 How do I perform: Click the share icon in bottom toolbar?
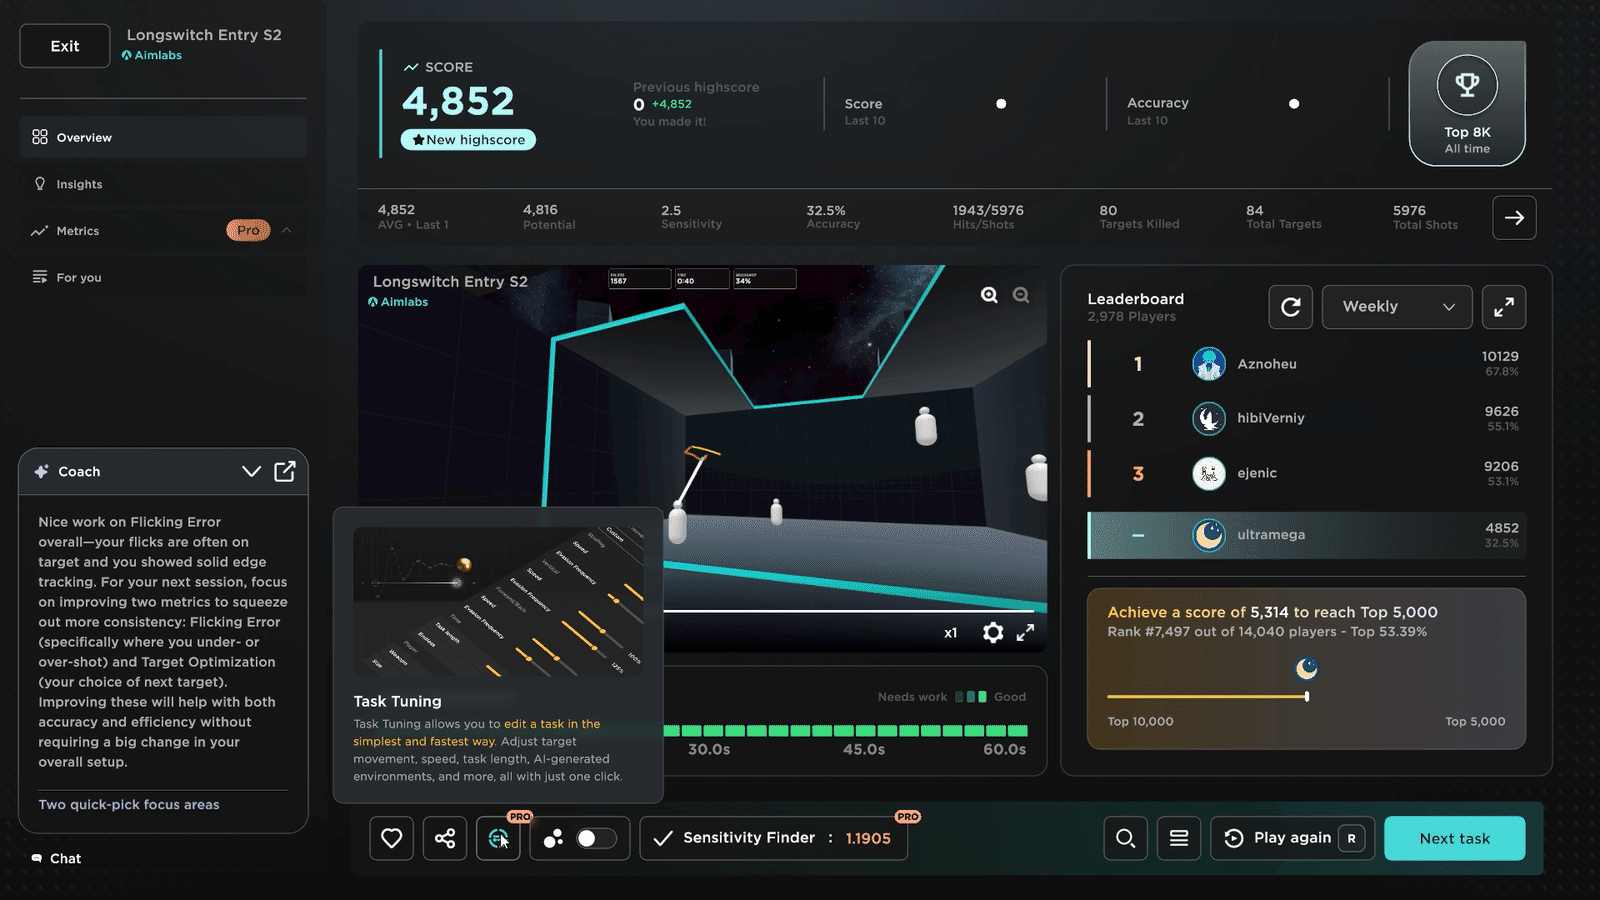pyautogui.click(x=445, y=838)
